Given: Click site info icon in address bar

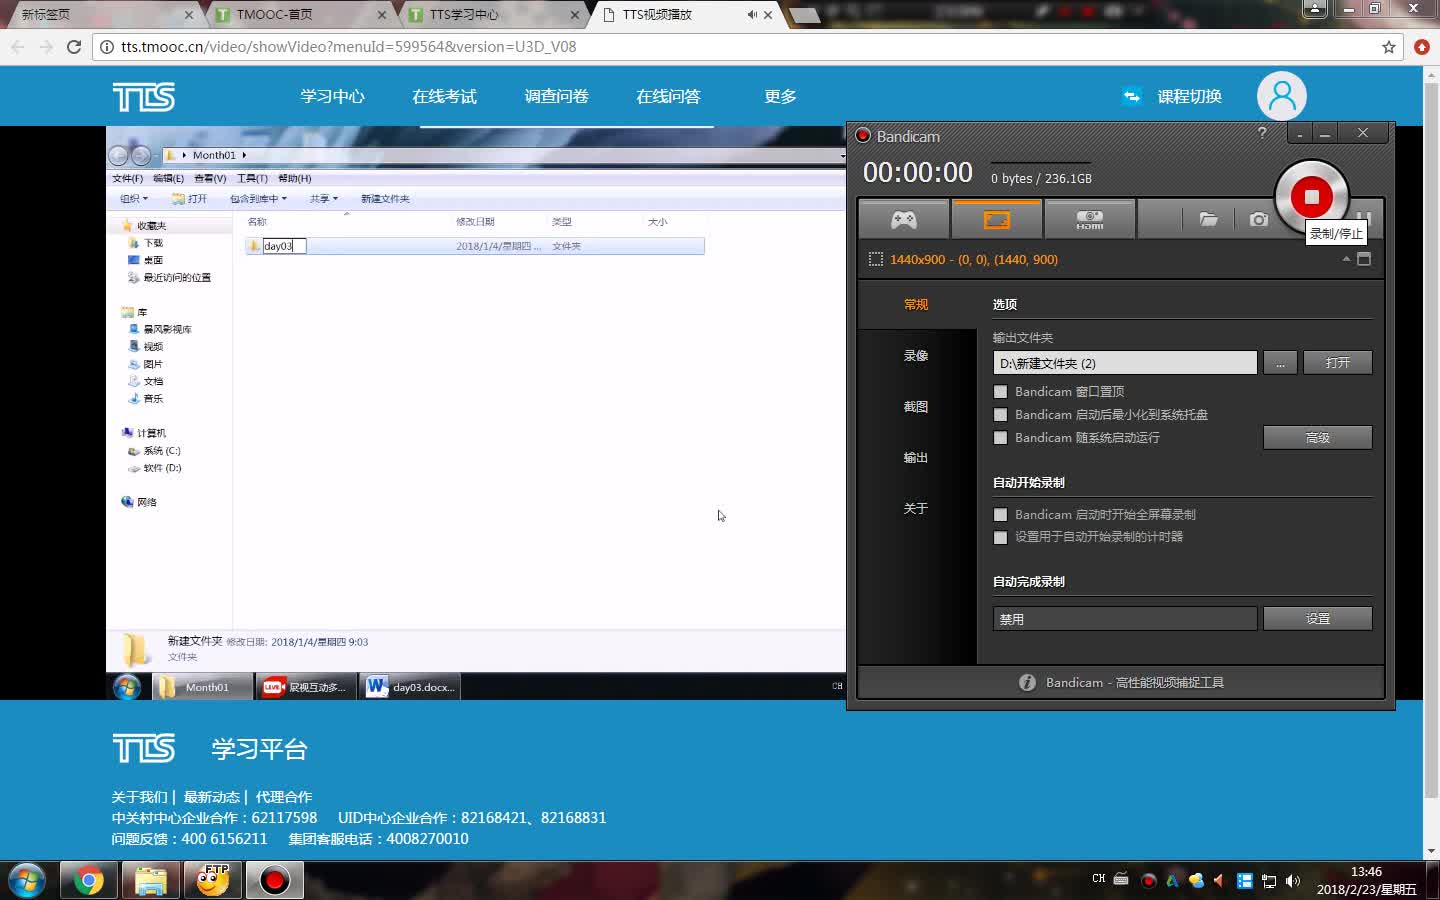Looking at the screenshot, I should point(107,47).
